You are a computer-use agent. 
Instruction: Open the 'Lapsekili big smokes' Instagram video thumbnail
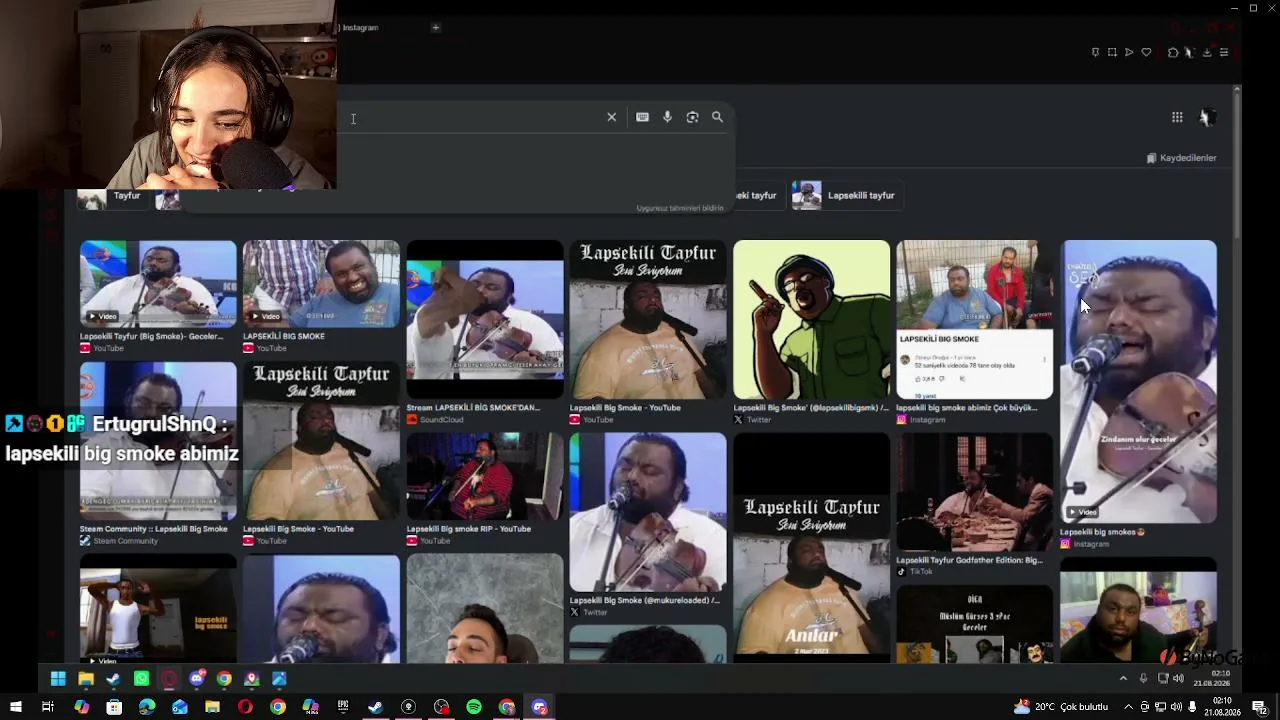1138,381
